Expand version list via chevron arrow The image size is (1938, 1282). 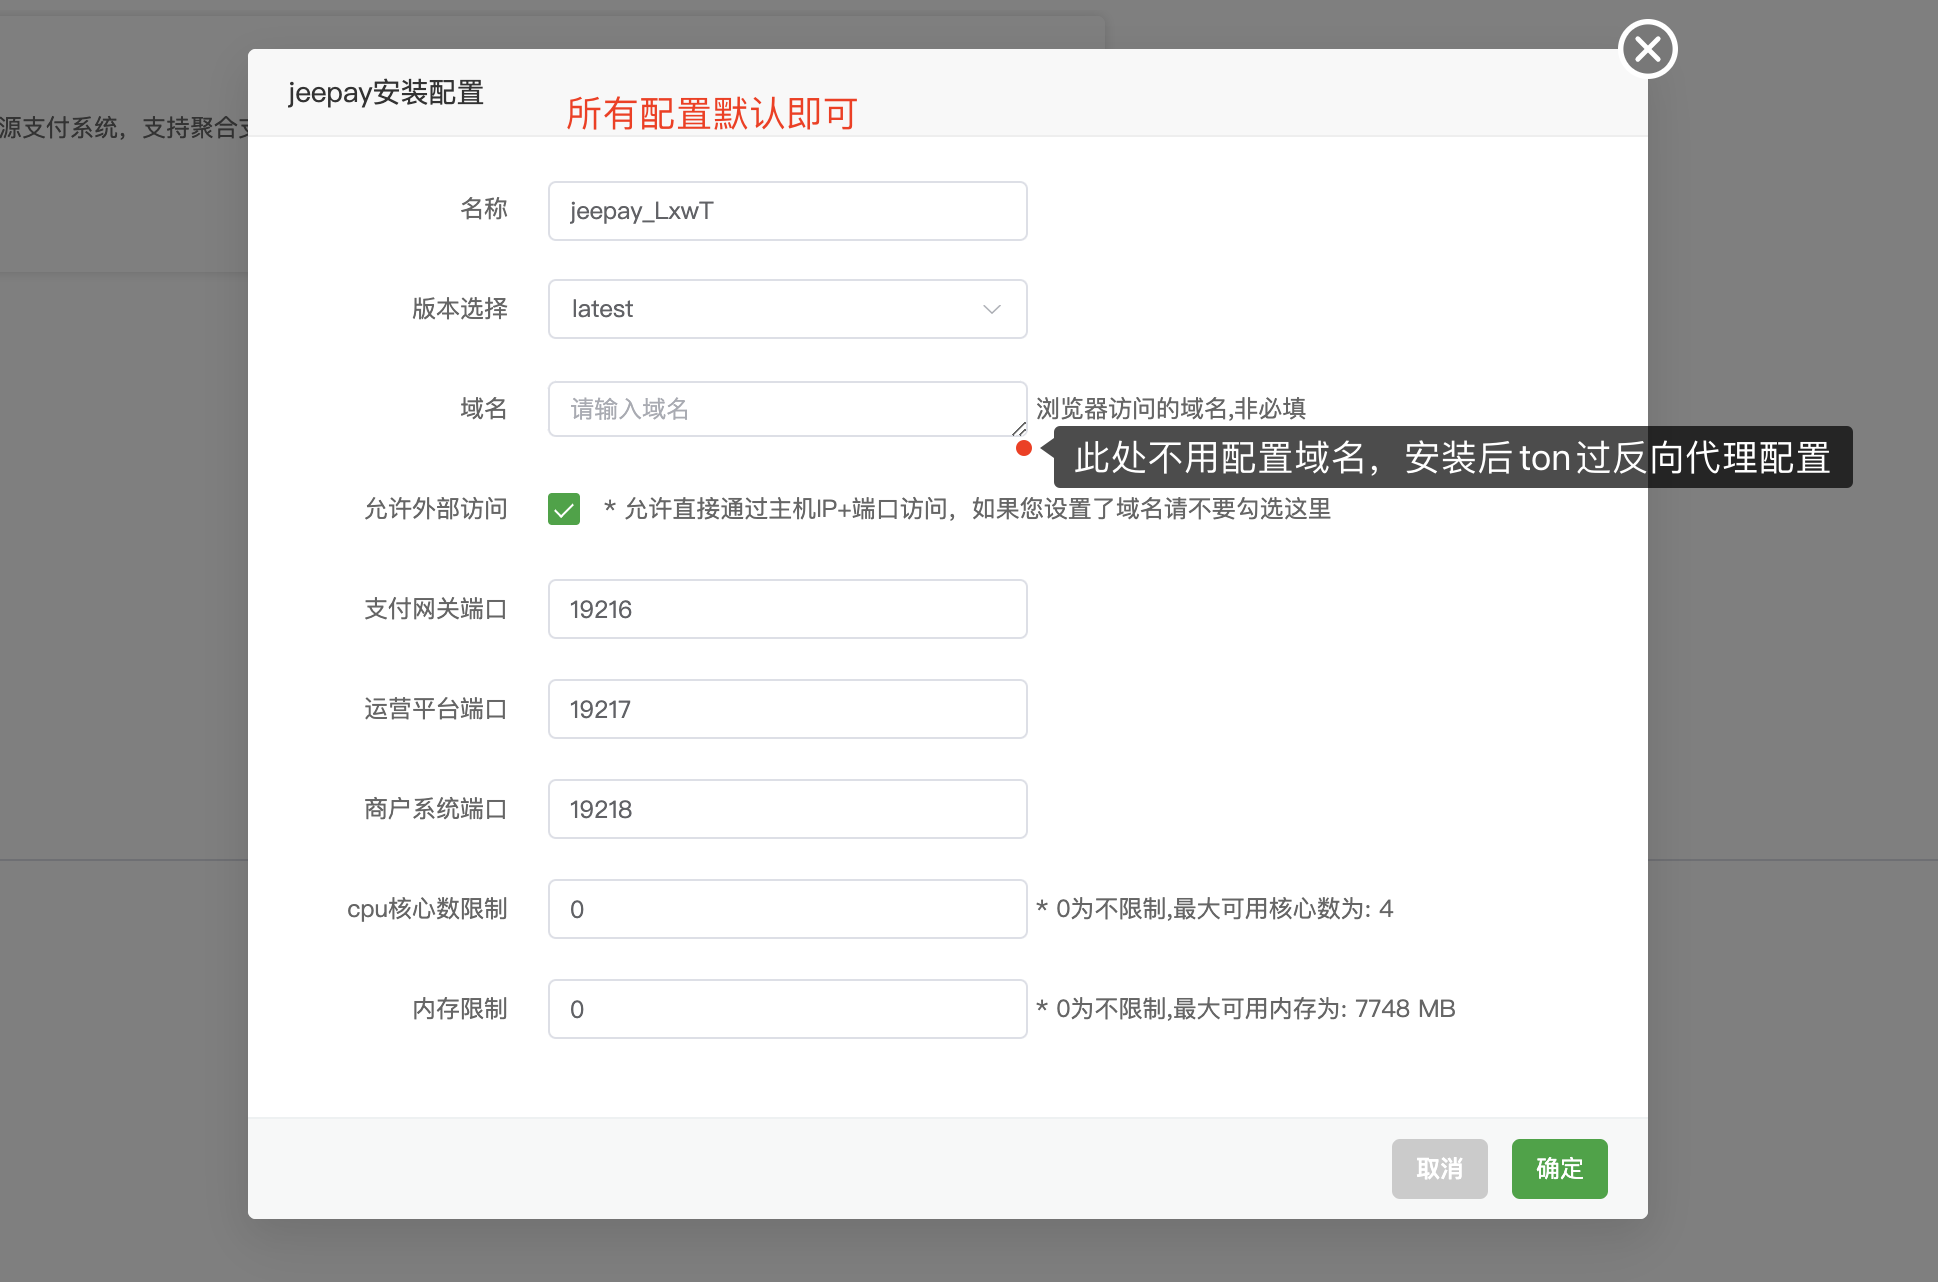[x=991, y=309]
